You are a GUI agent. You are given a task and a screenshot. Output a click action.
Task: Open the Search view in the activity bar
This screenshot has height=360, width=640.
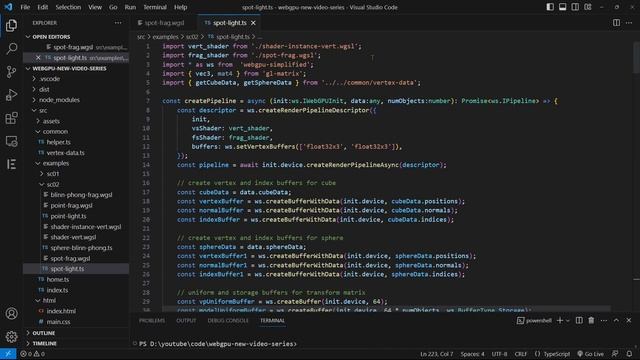11,49
